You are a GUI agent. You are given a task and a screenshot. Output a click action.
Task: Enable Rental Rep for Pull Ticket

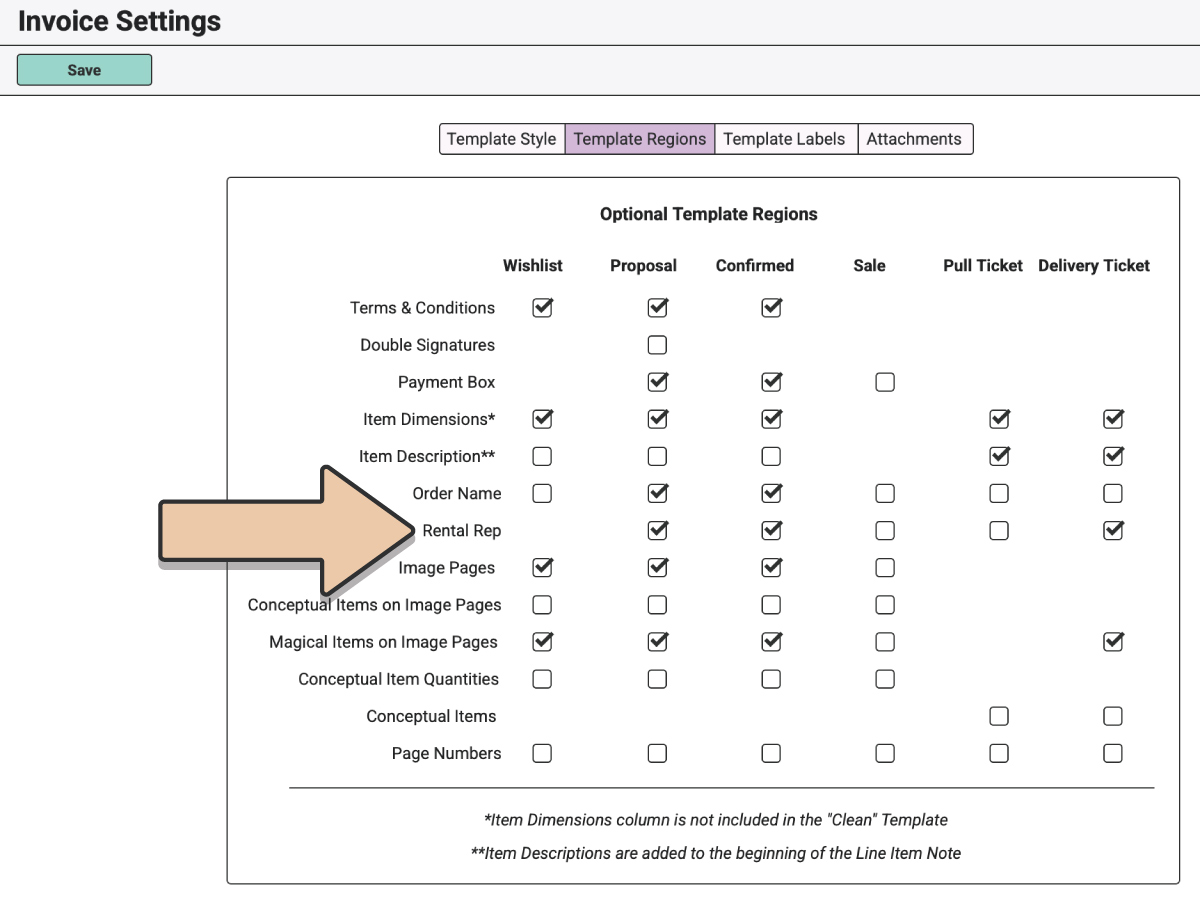pyautogui.click(x=999, y=530)
